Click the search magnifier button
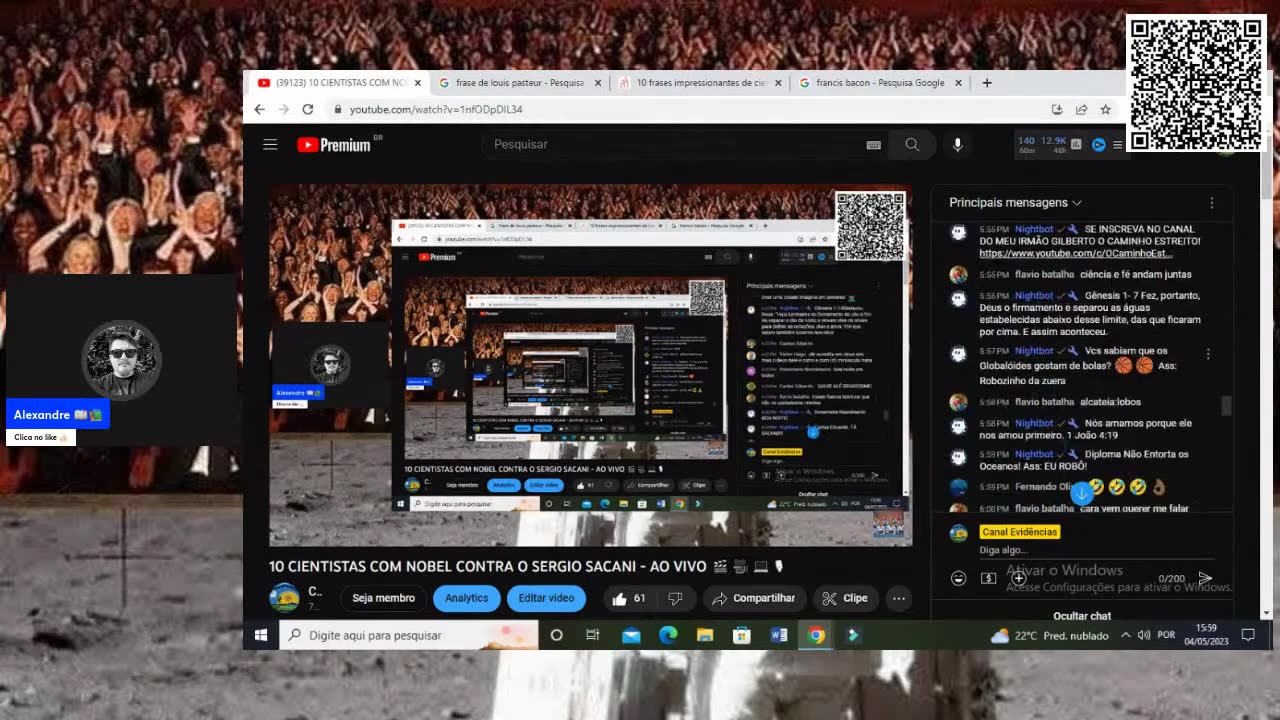 click(x=912, y=145)
